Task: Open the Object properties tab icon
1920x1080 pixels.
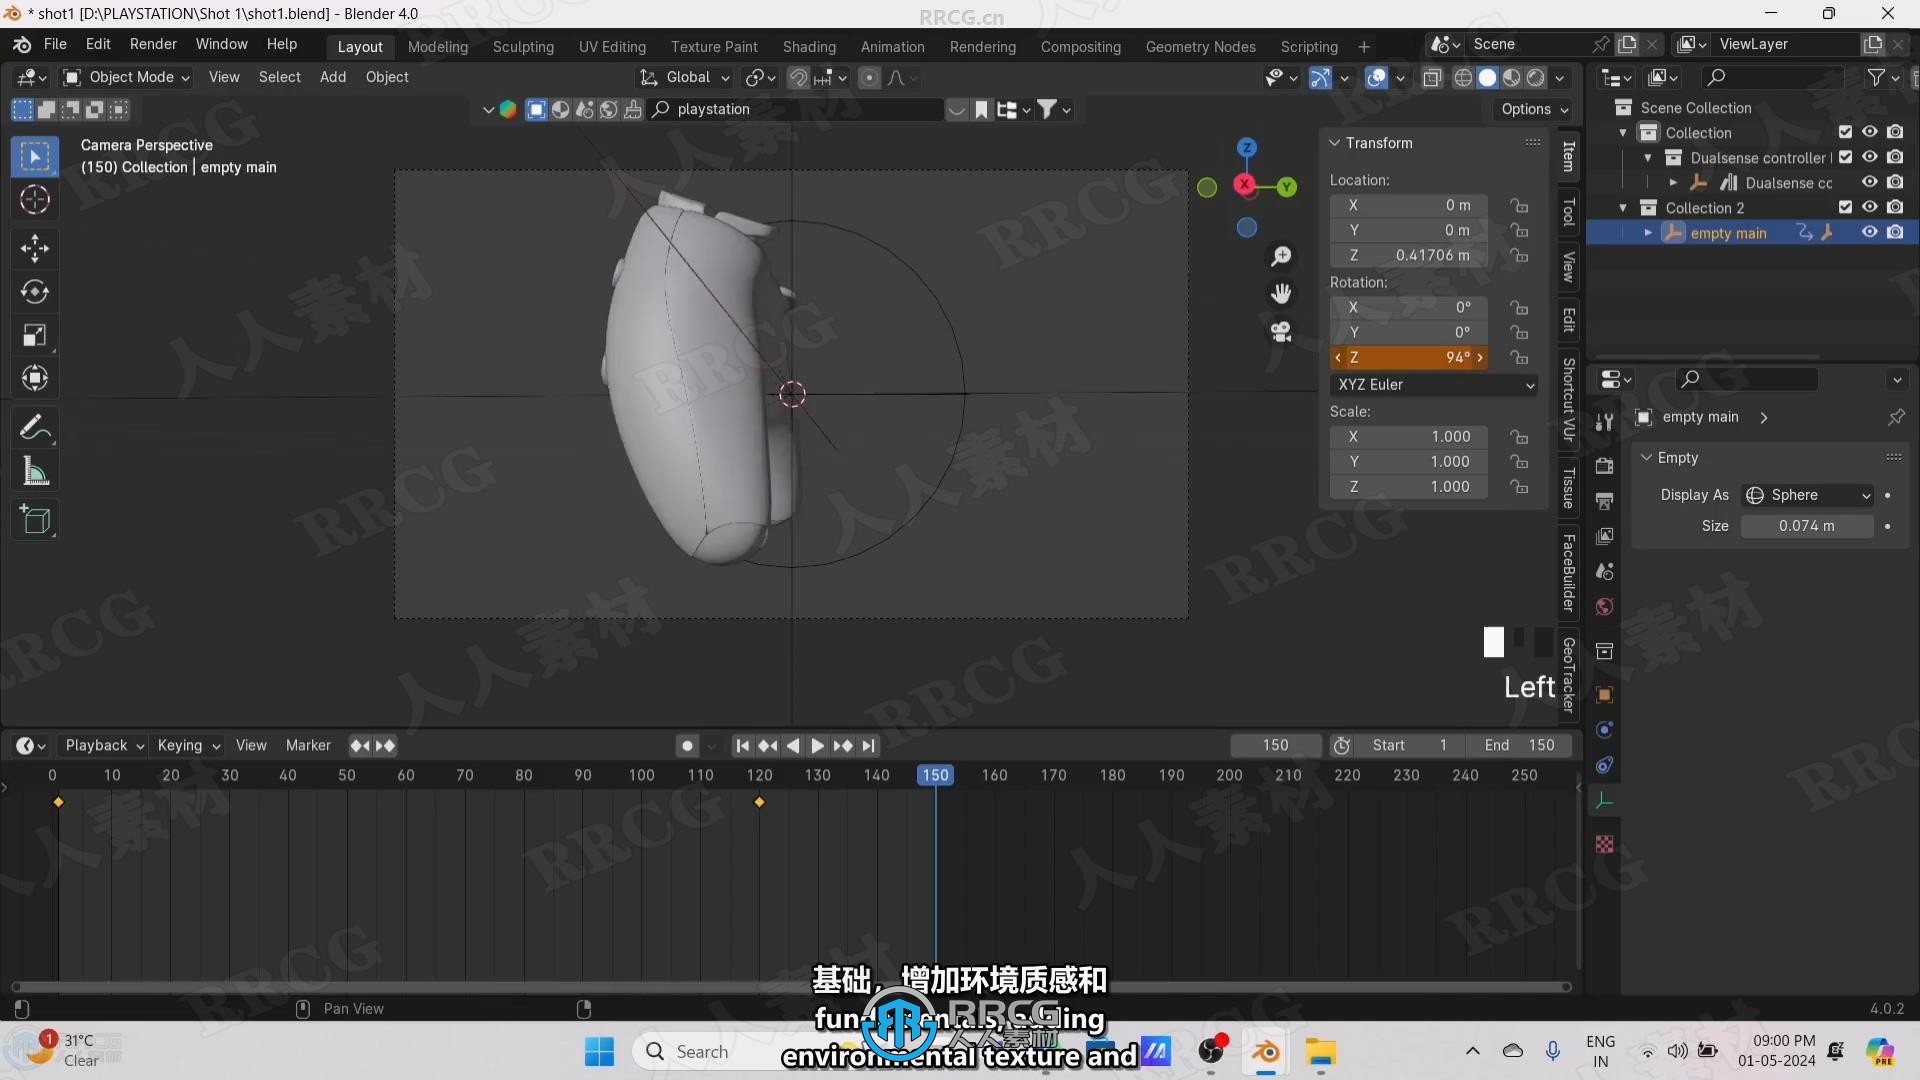Action: (x=1604, y=695)
